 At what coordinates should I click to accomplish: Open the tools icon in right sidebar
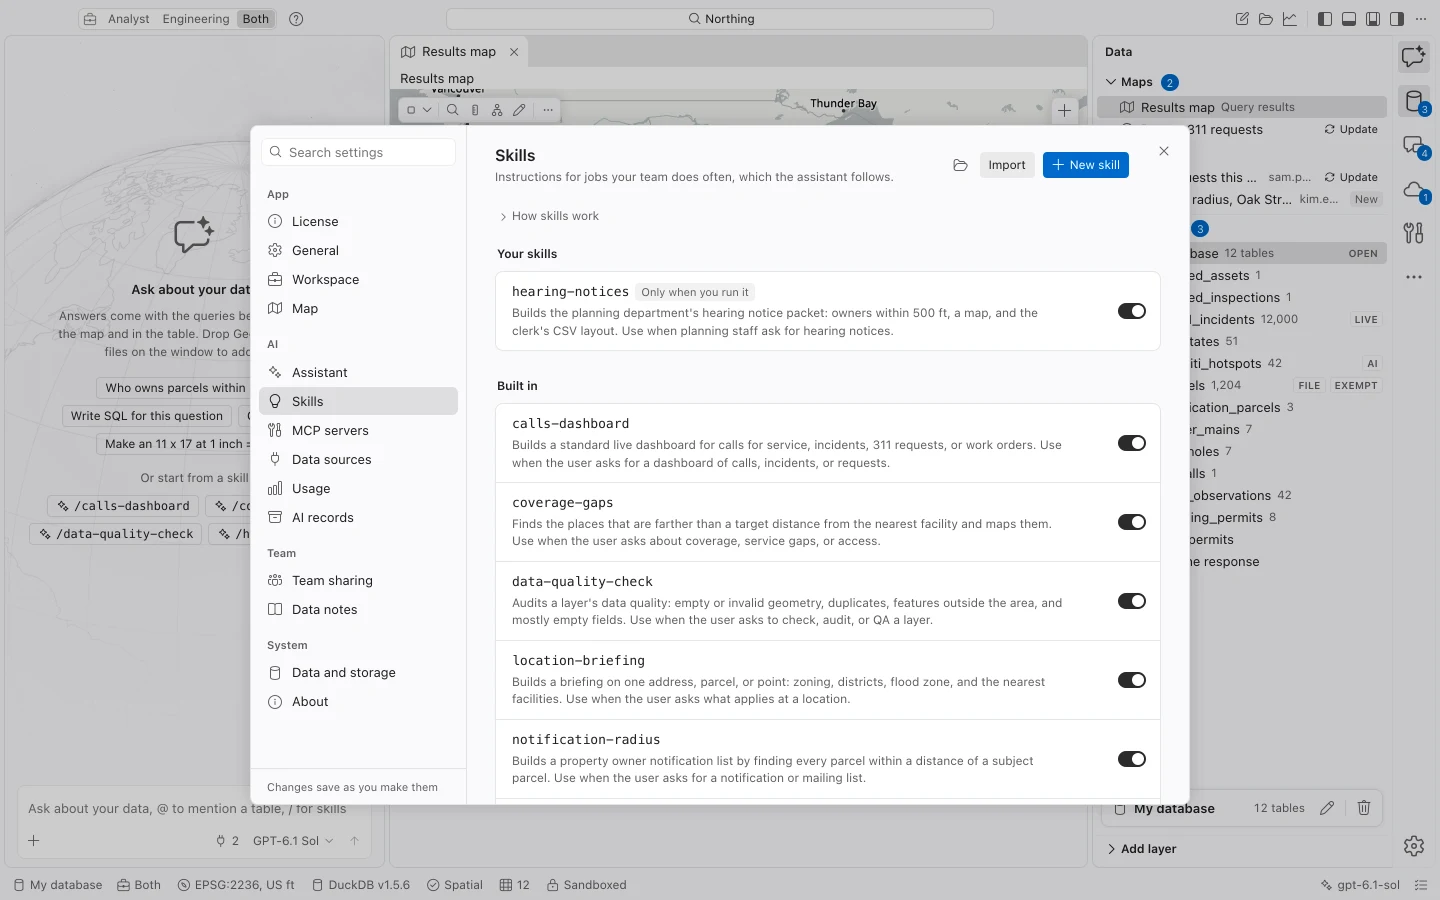coord(1413,233)
